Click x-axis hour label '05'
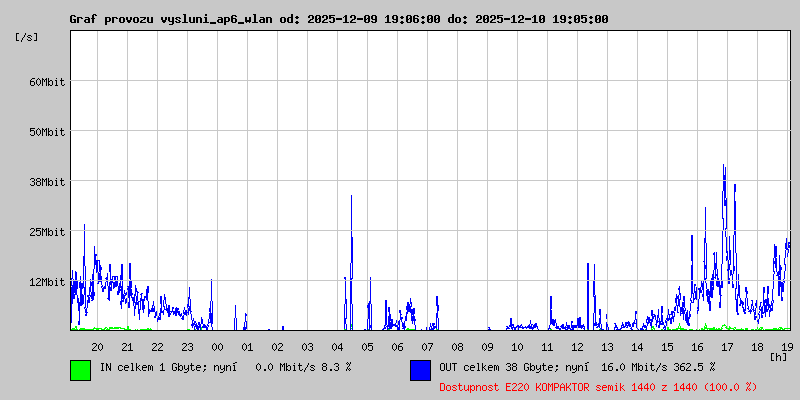This screenshot has height=400, width=800. [x=367, y=347]
